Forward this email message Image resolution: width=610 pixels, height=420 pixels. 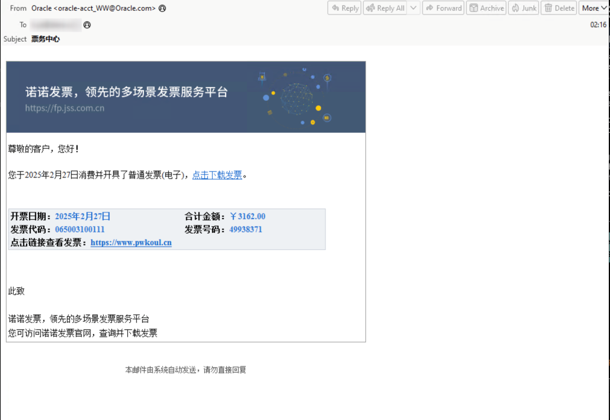point(443,8)
